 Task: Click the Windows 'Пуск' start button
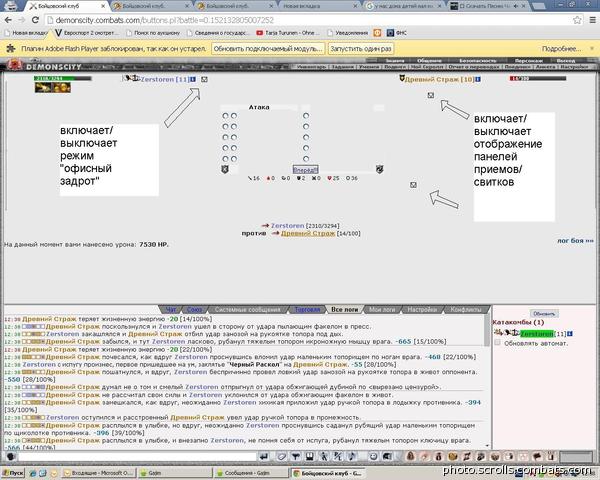coord(13,470)
